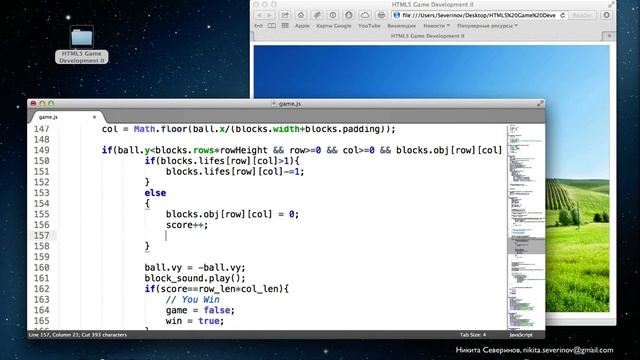This screenshot has width=640, height=360.
Task: Click 'blocks.lifes[row][col]-=1;' line
Action: (235, 172)
